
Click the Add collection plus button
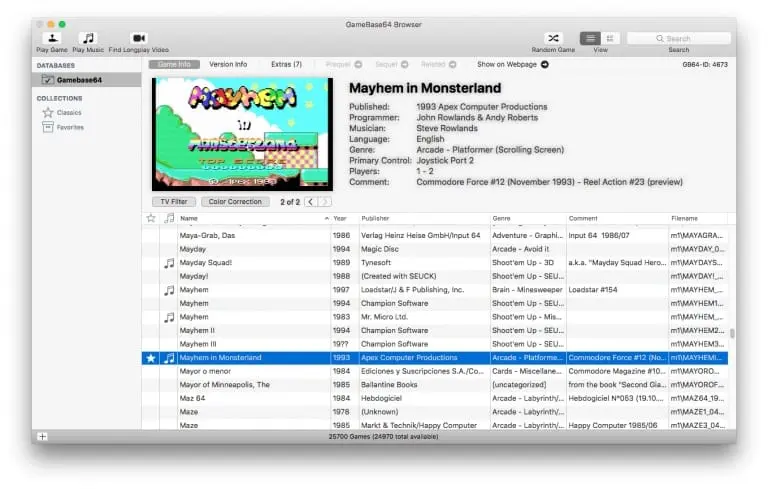point(43,437)
